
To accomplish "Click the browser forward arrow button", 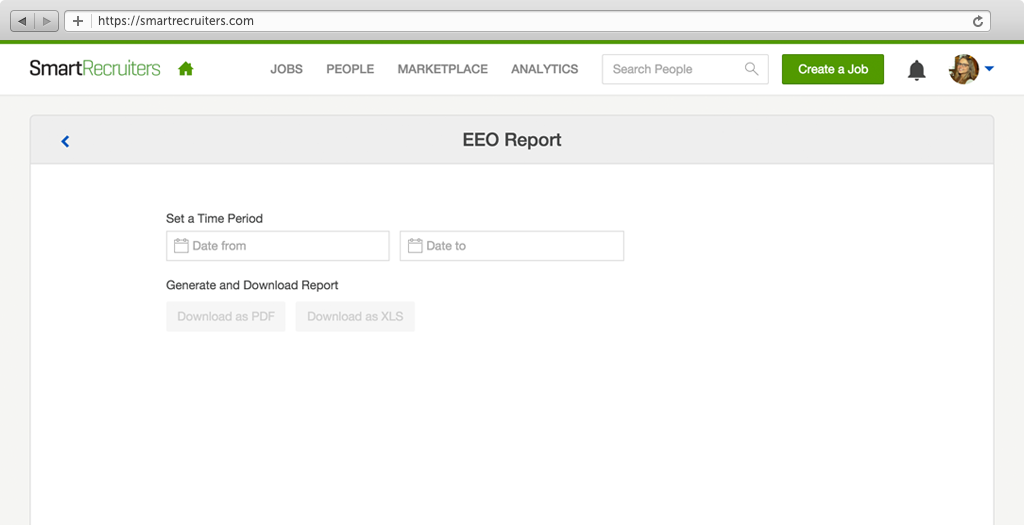I will [x=46, y=21].
